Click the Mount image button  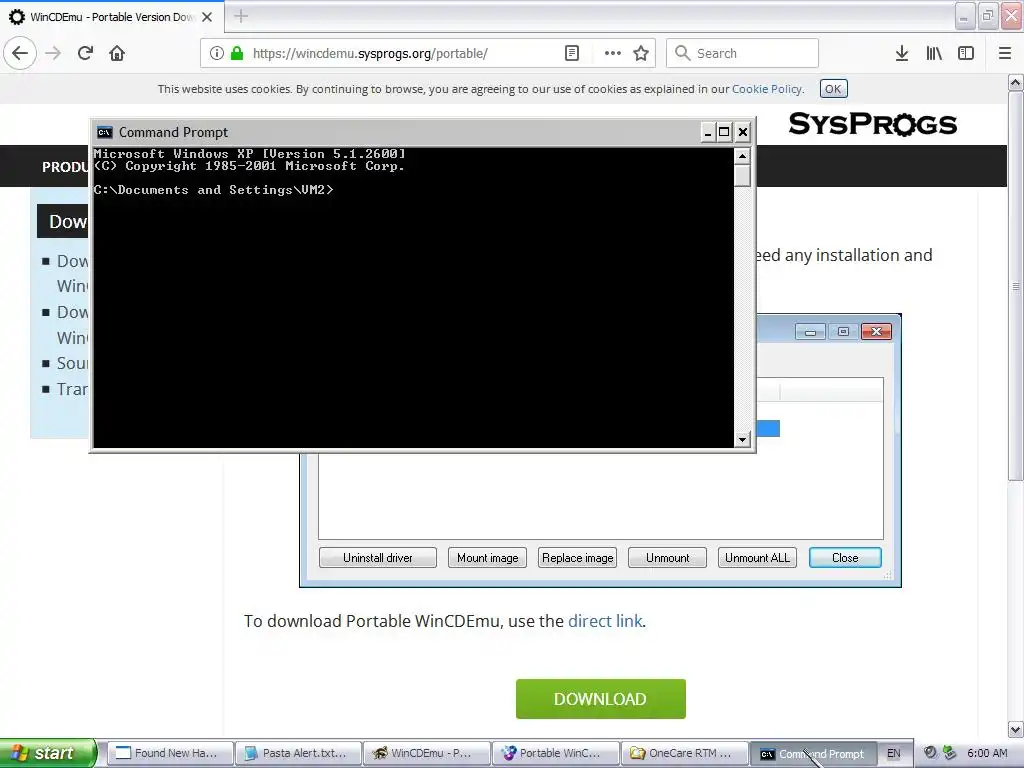487,558
